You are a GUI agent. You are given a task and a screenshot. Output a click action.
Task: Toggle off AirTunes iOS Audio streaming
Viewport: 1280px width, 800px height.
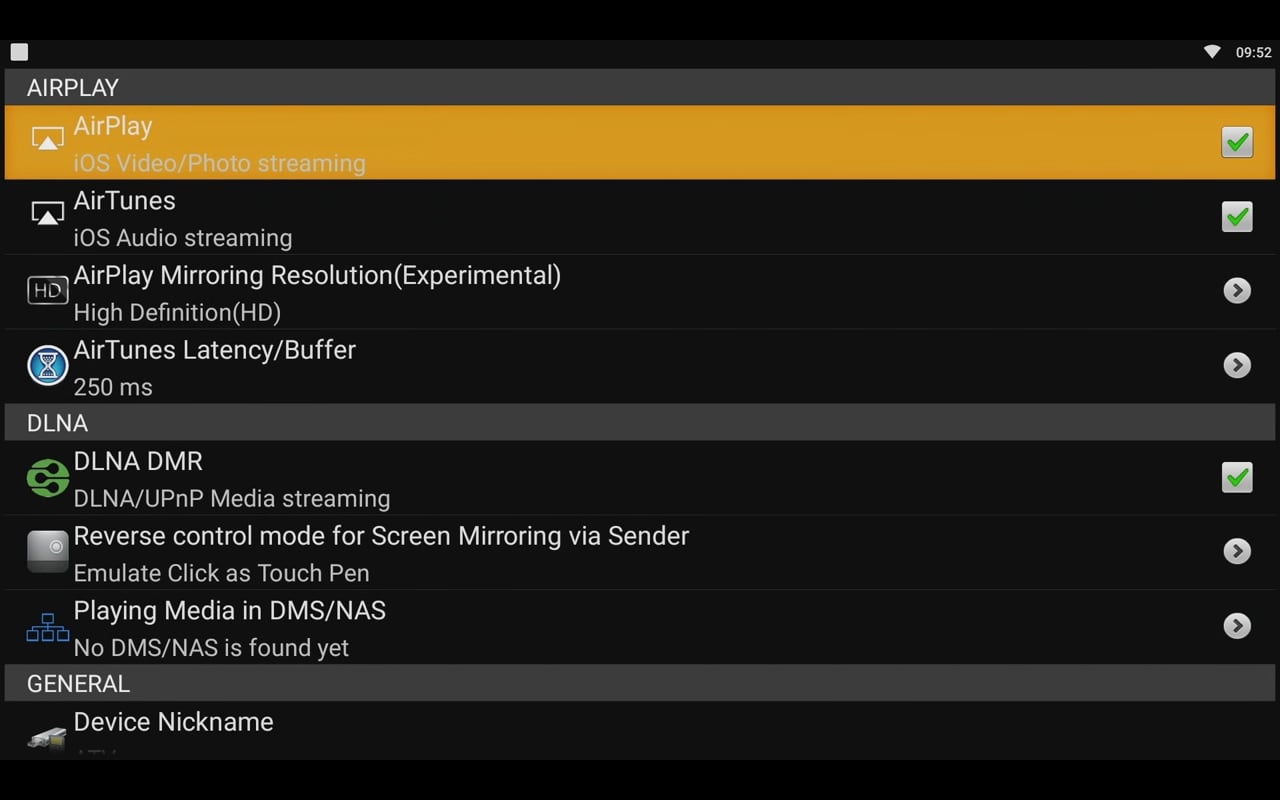tap(1237, 217)
